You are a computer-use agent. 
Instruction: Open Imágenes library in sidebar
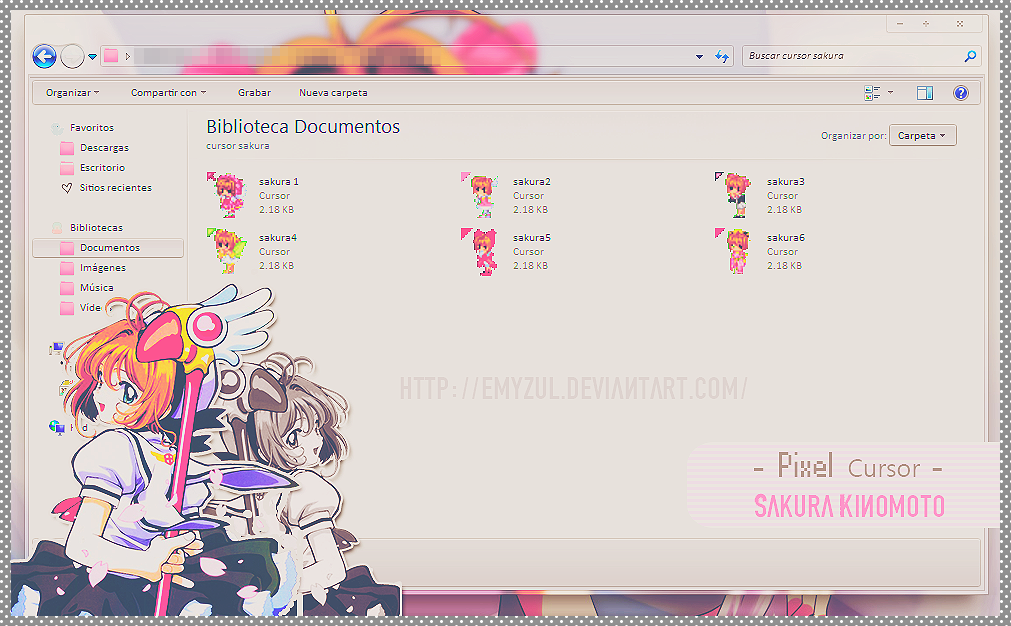(103, 268)
